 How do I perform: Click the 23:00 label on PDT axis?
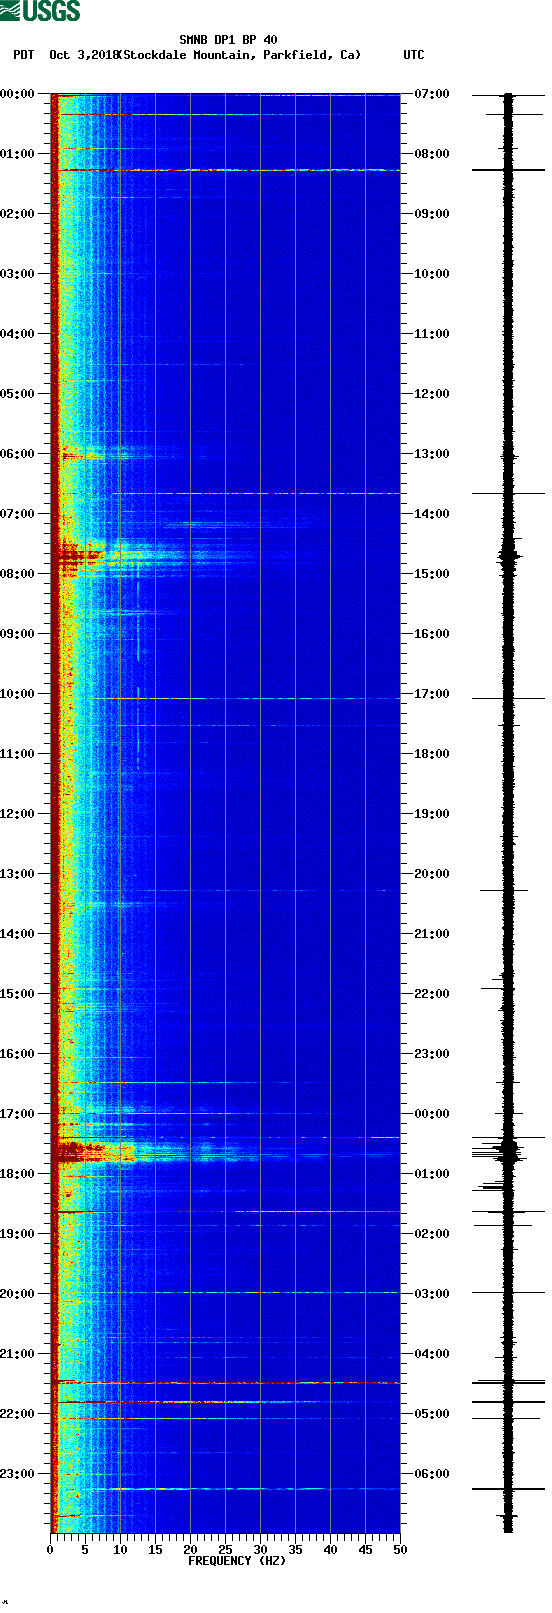18,1474
